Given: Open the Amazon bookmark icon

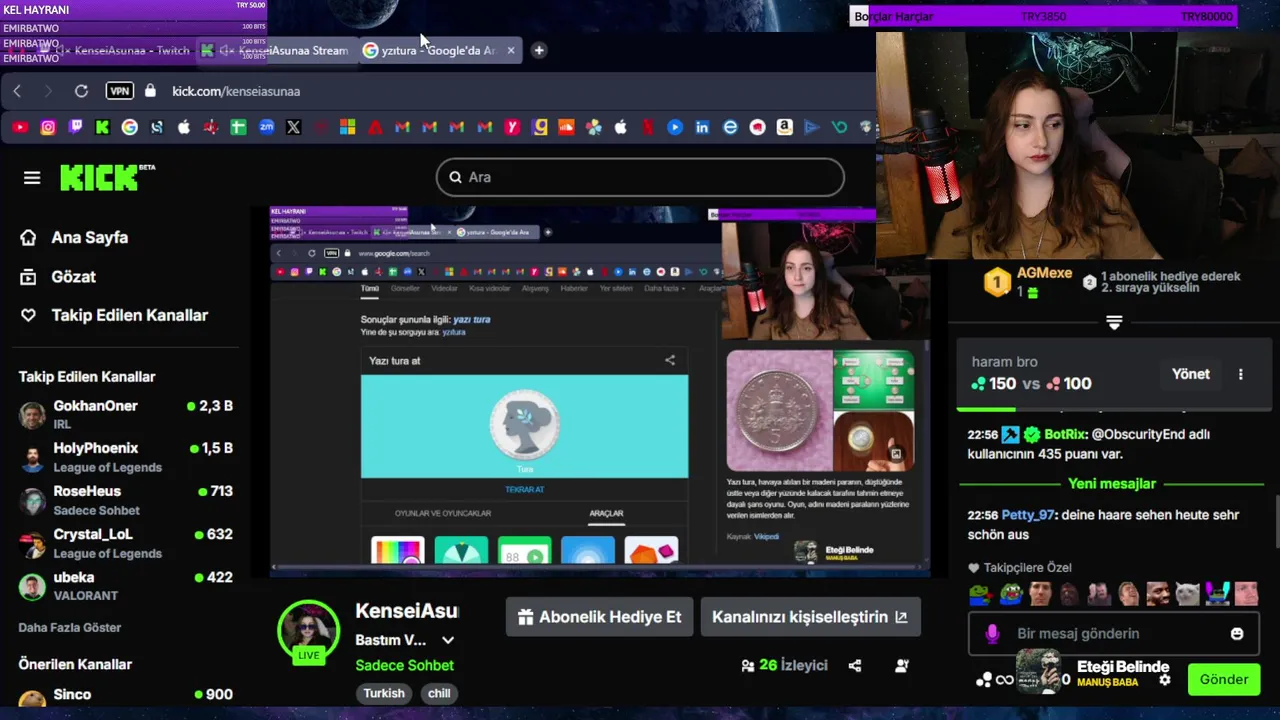Looking at the screenshot, I should click(784, 127).
